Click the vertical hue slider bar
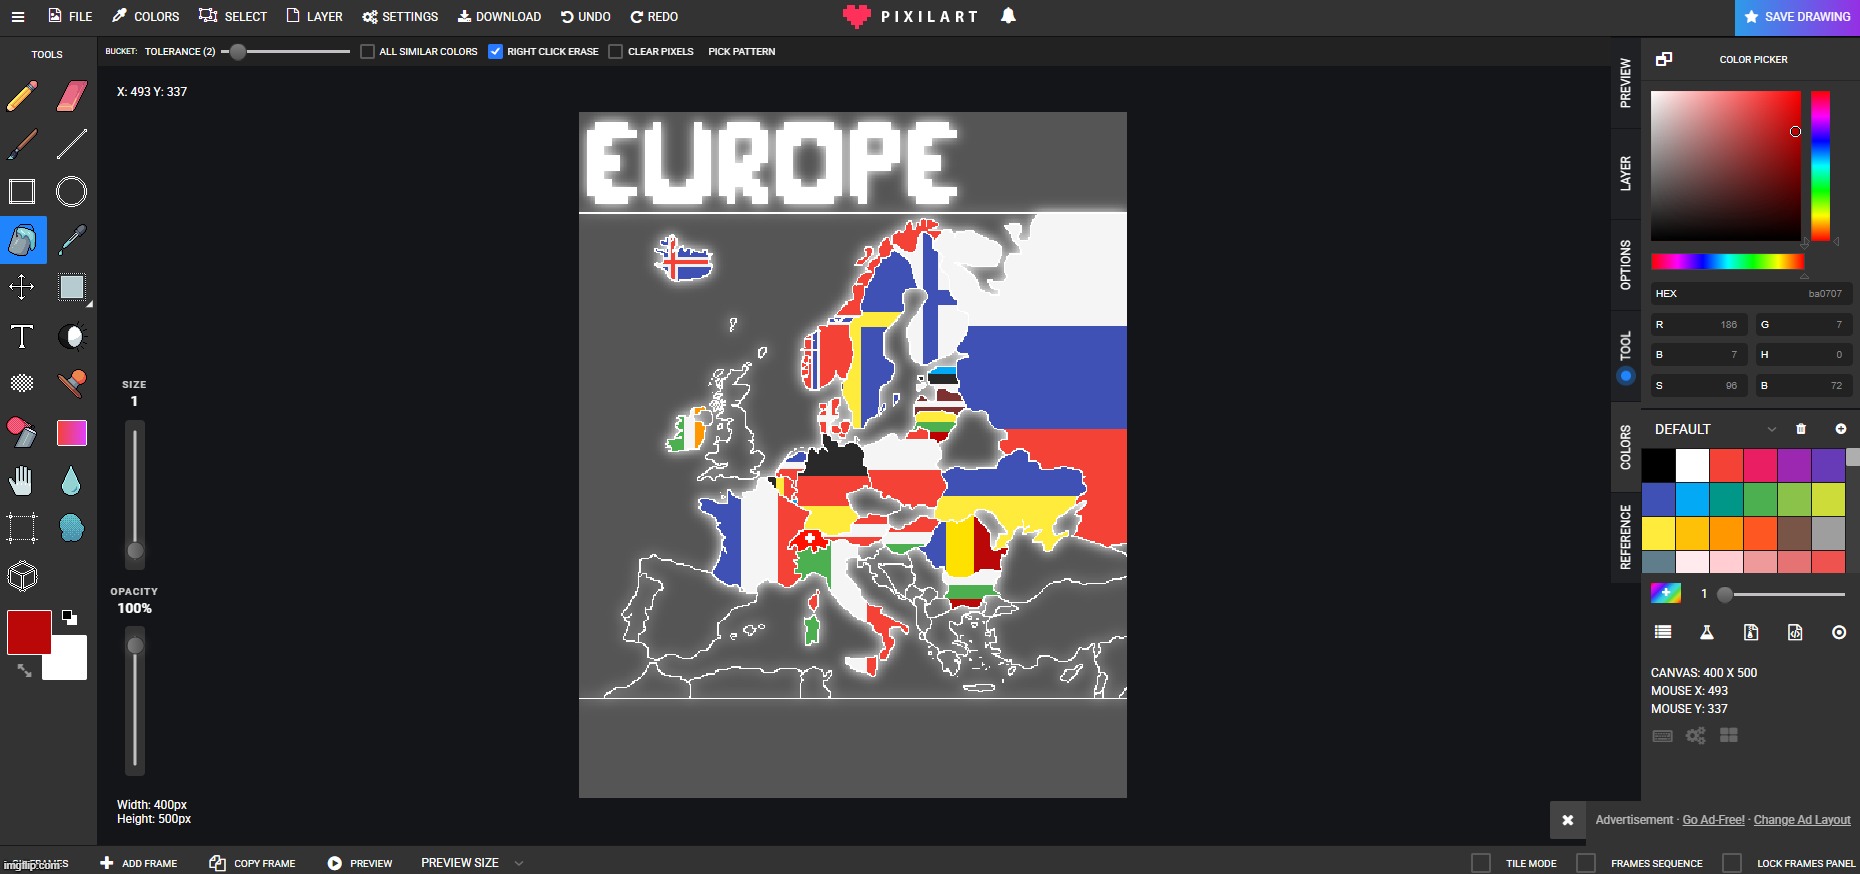 tap(1820, 166)
